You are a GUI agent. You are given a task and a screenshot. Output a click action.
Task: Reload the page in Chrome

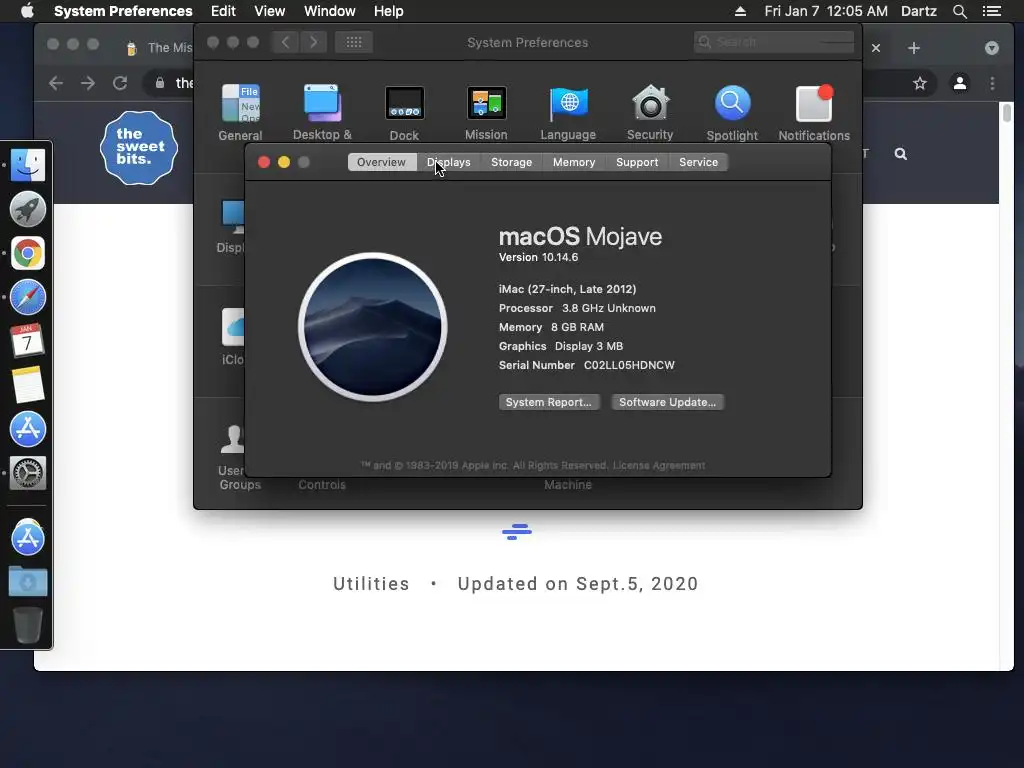[120, 83]
